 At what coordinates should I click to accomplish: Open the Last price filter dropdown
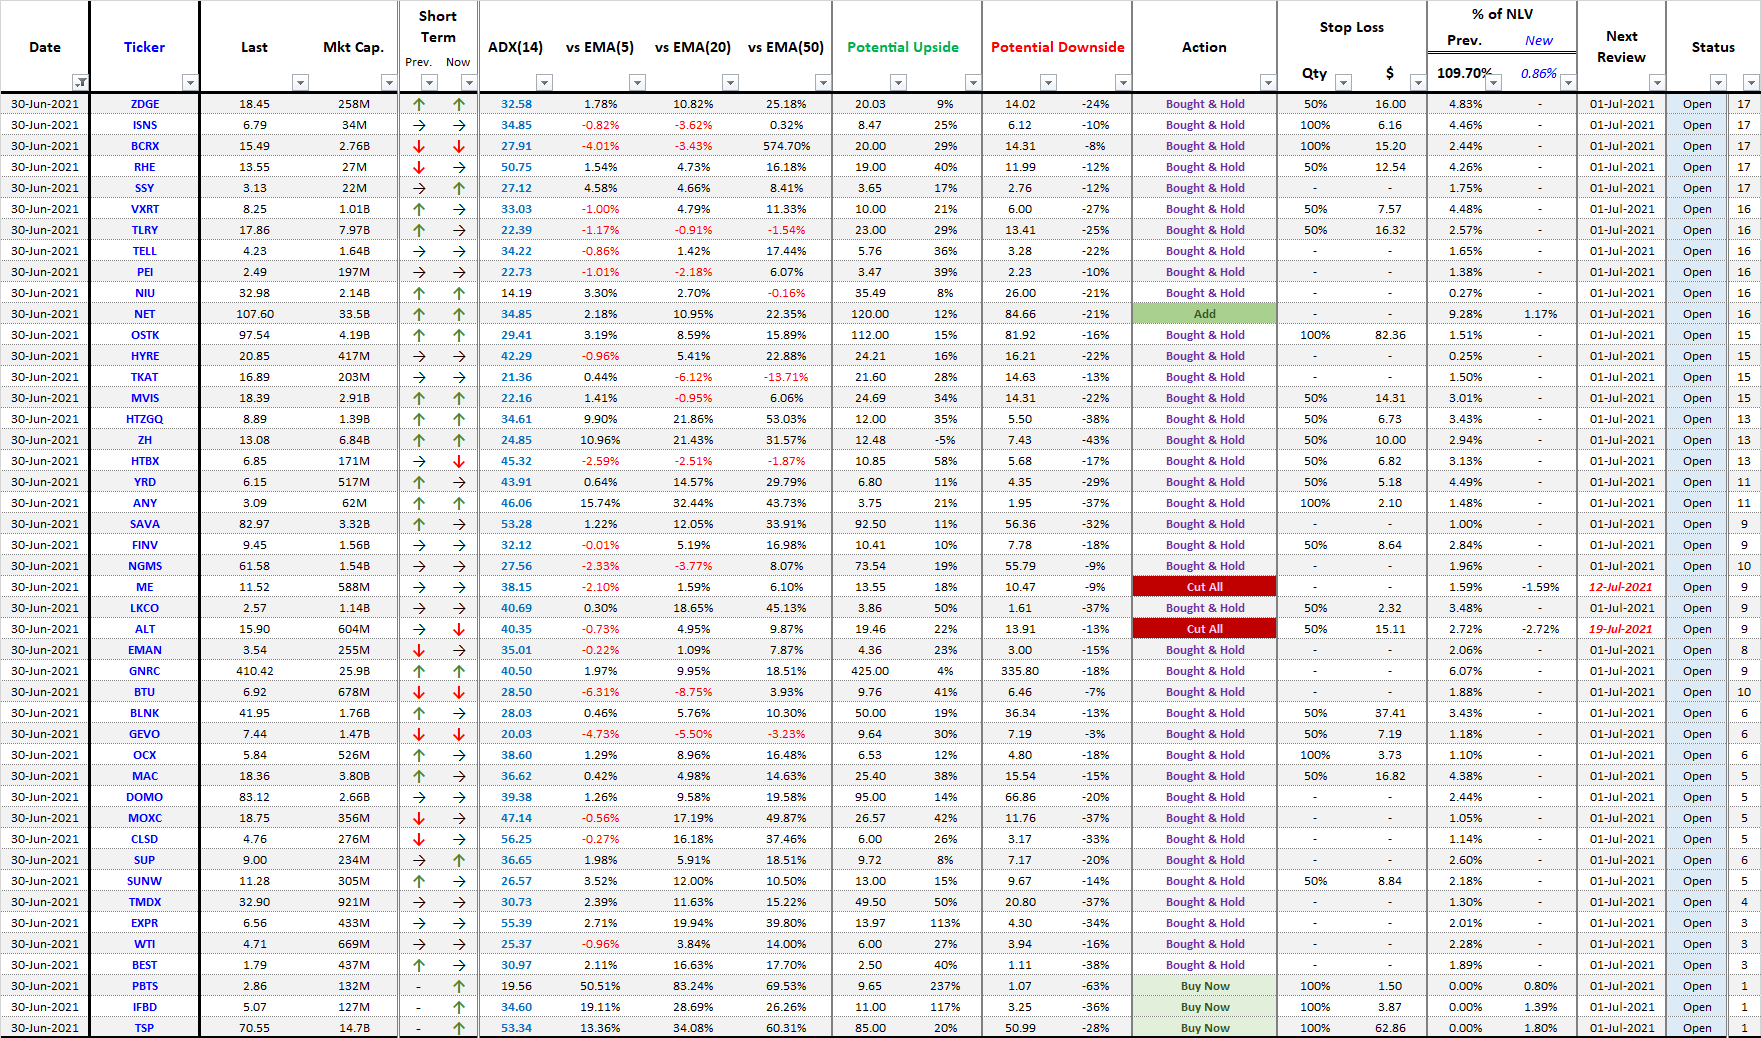[x=300, y=83]
